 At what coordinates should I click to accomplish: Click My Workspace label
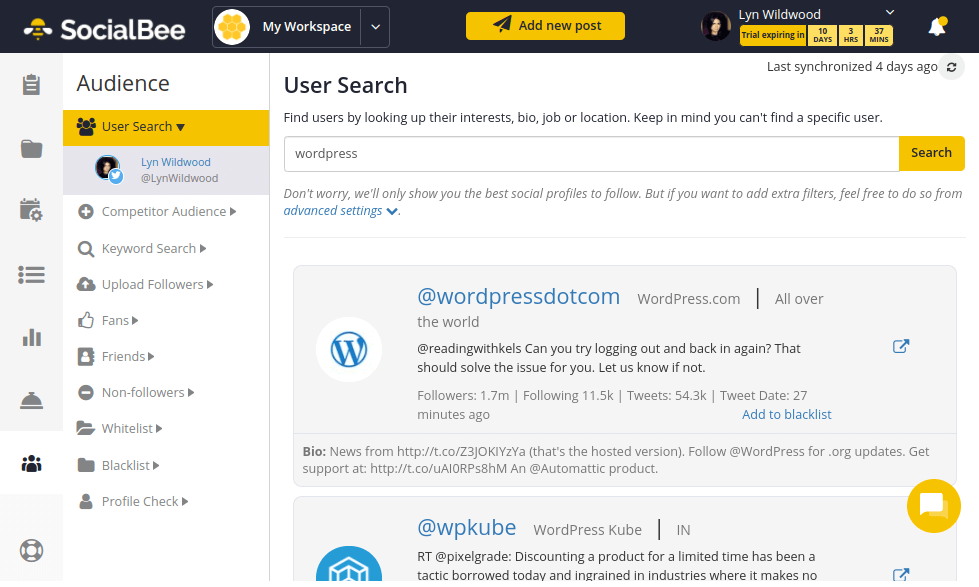point(307,27)
